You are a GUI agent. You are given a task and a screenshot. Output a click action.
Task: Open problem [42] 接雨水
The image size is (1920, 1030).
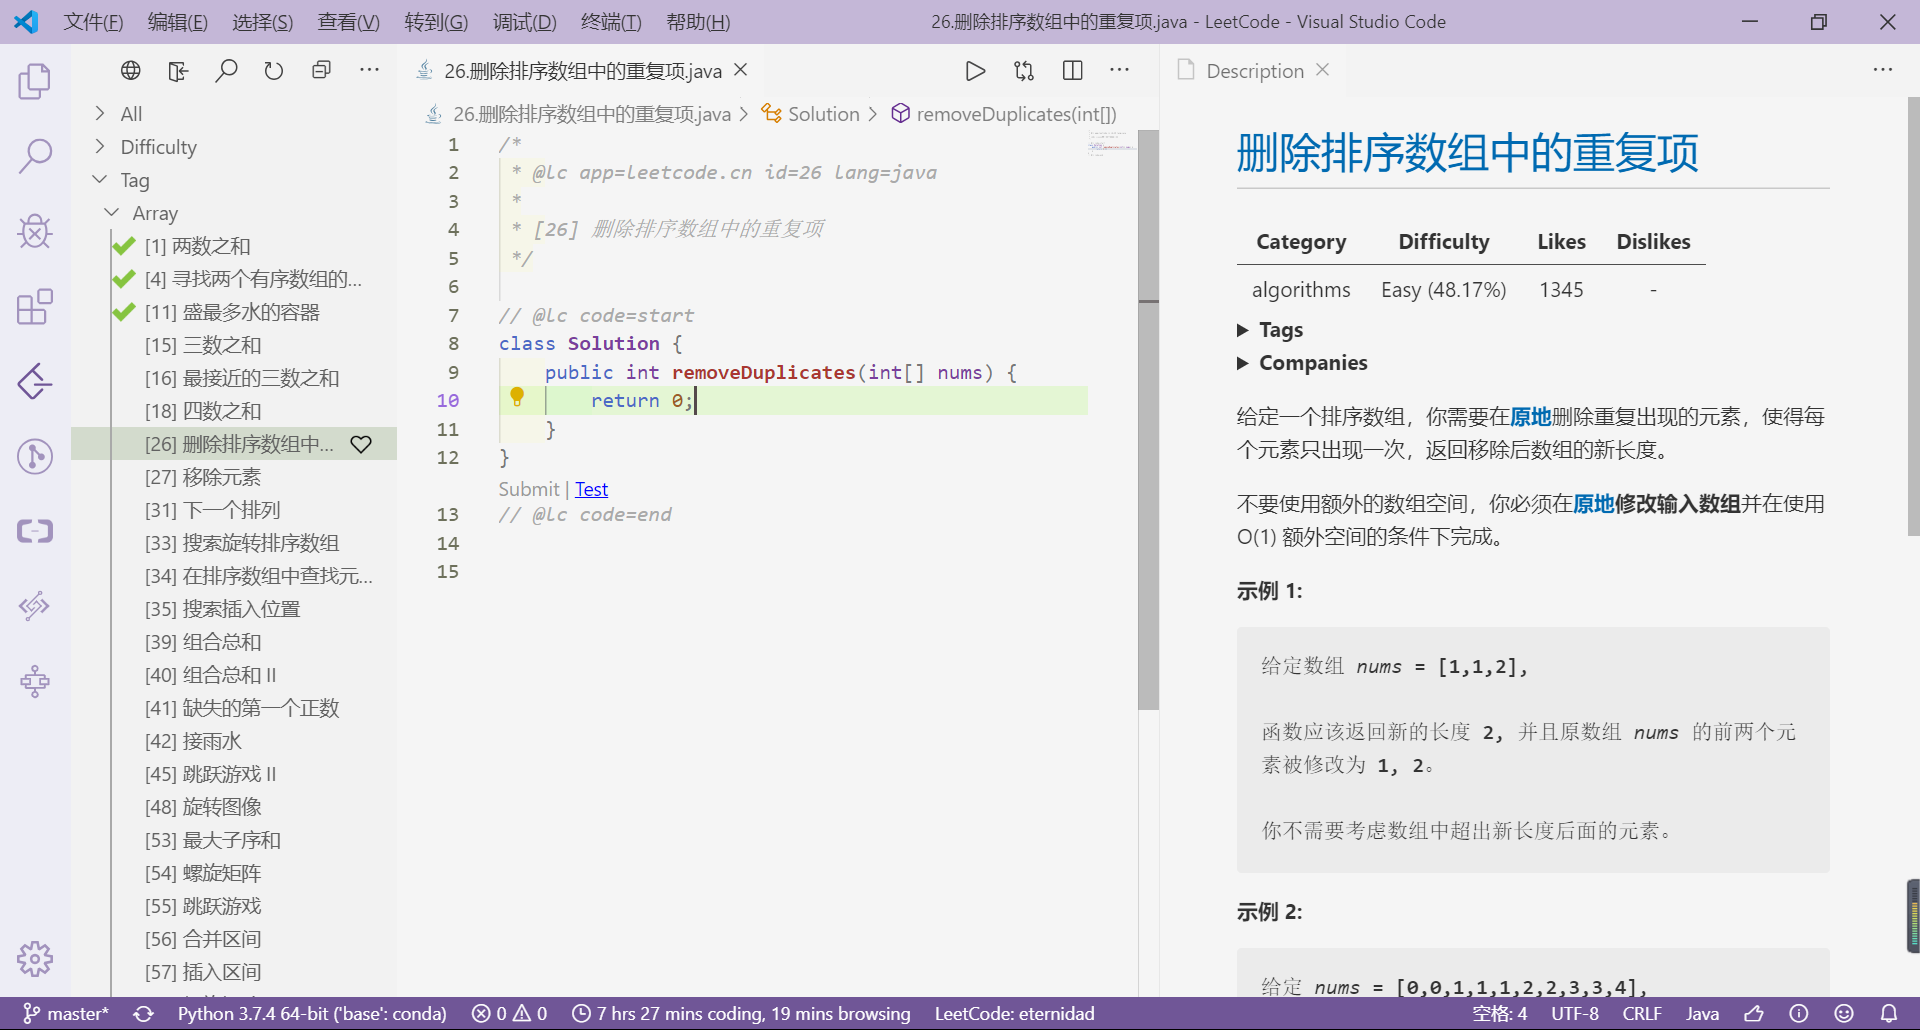[x=193, y=741]
